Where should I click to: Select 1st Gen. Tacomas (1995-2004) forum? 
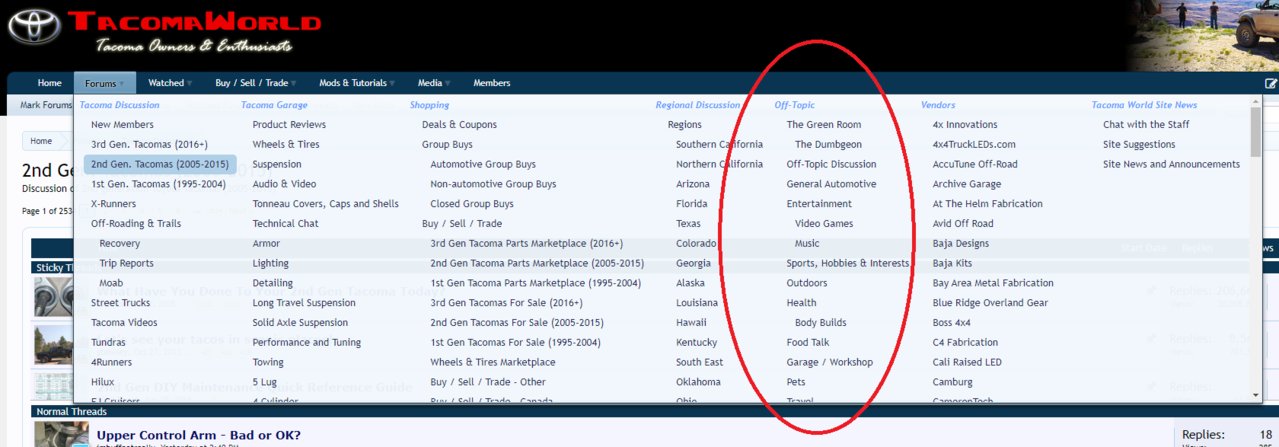pyautogui.click(x=158, y=184)
